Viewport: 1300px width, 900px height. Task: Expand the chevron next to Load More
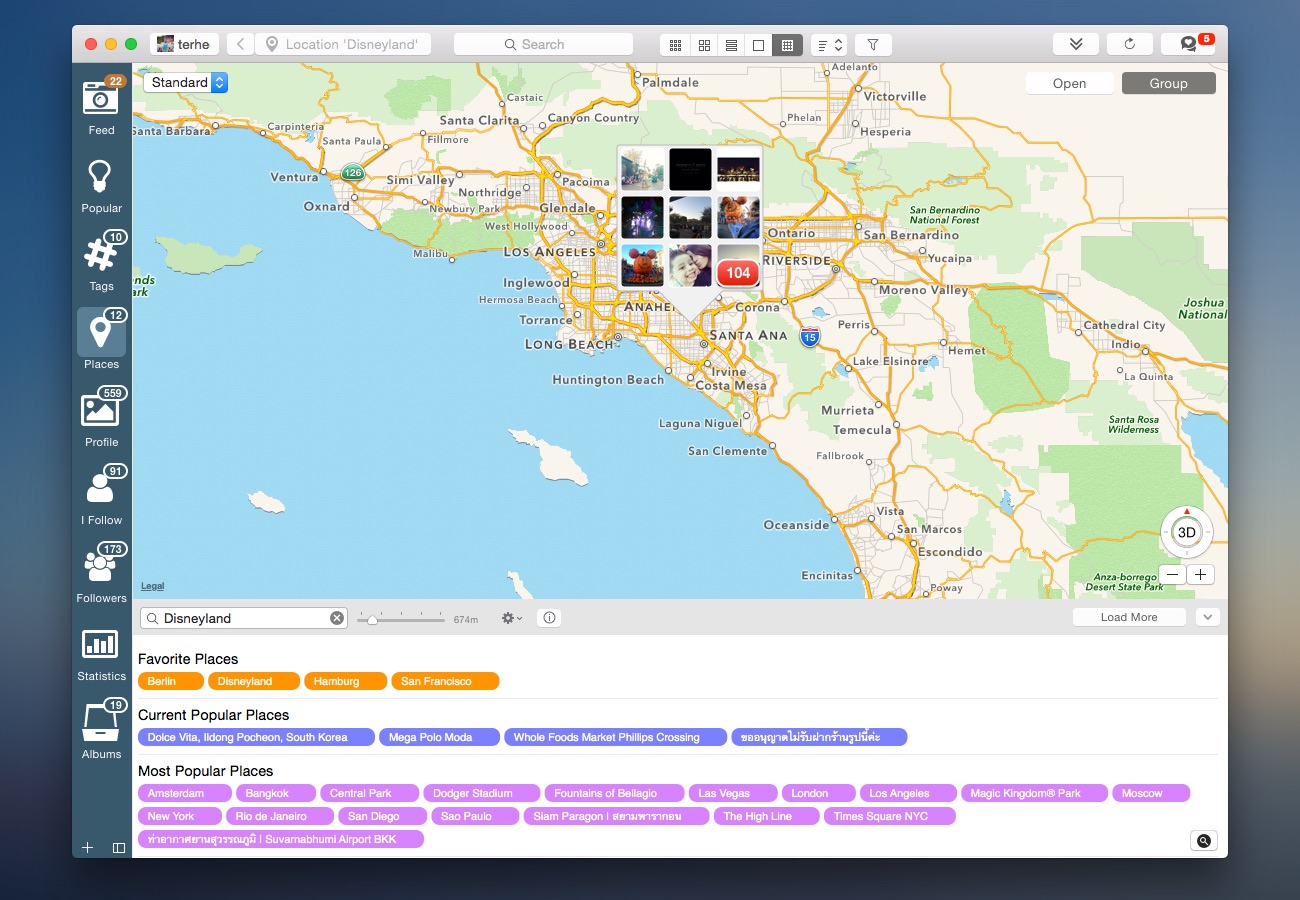tap(1208, 617)
